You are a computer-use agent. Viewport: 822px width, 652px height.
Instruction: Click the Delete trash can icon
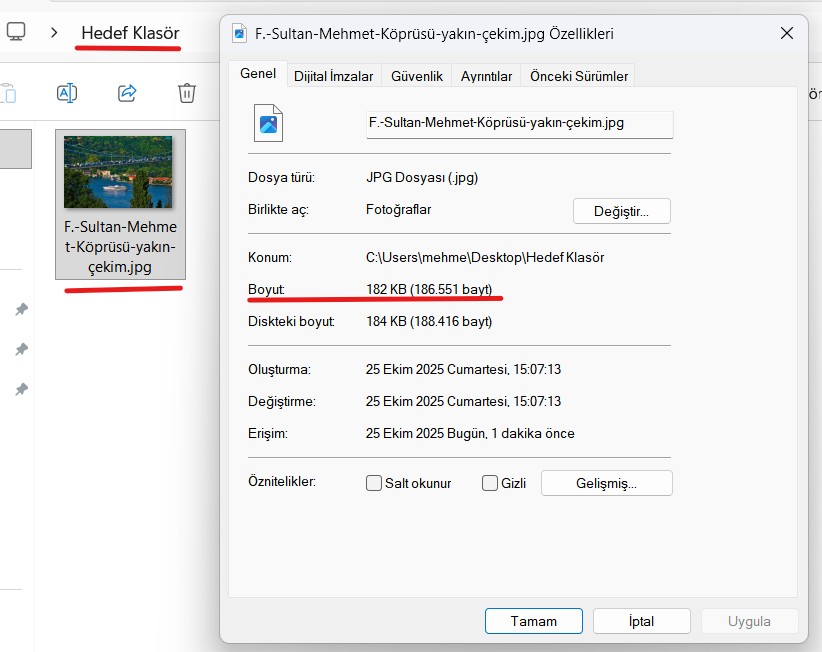[x=187, y=93]
